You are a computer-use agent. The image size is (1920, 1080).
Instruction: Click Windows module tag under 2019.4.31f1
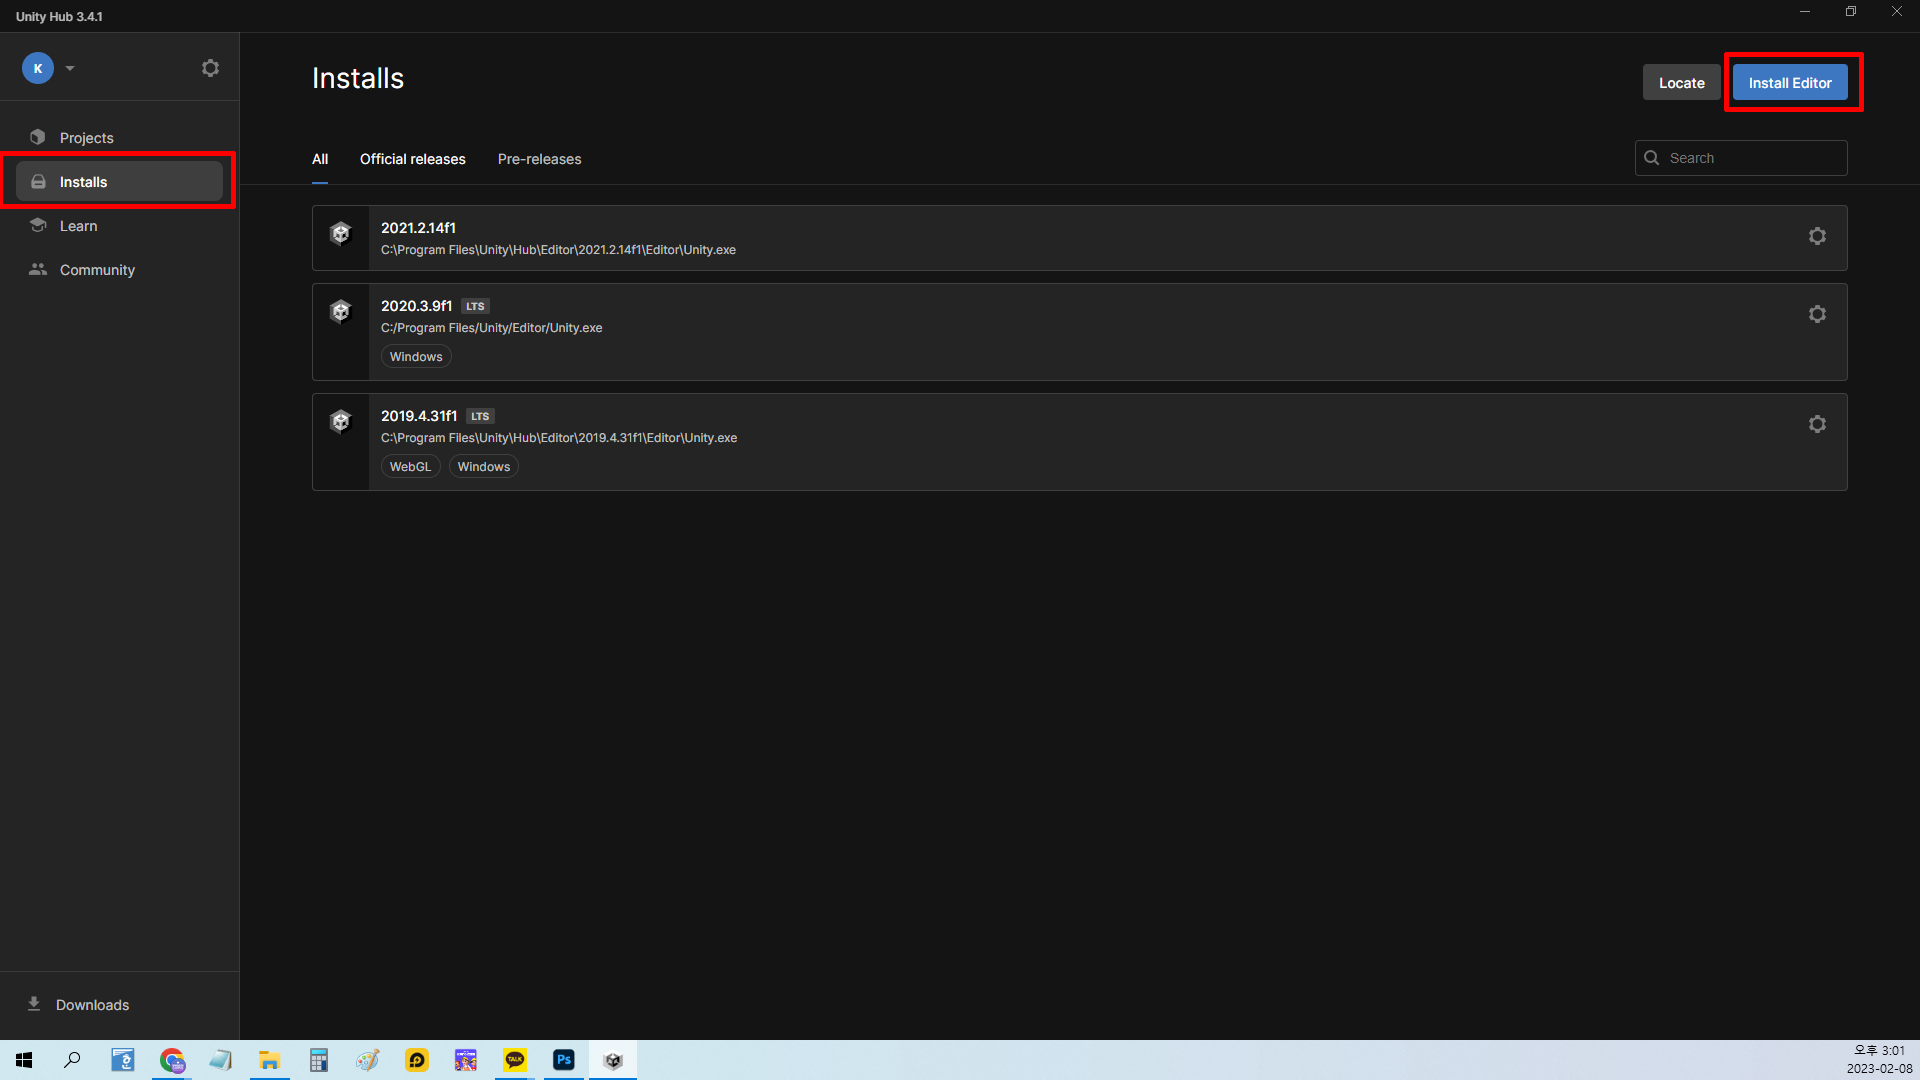(484, 467)
